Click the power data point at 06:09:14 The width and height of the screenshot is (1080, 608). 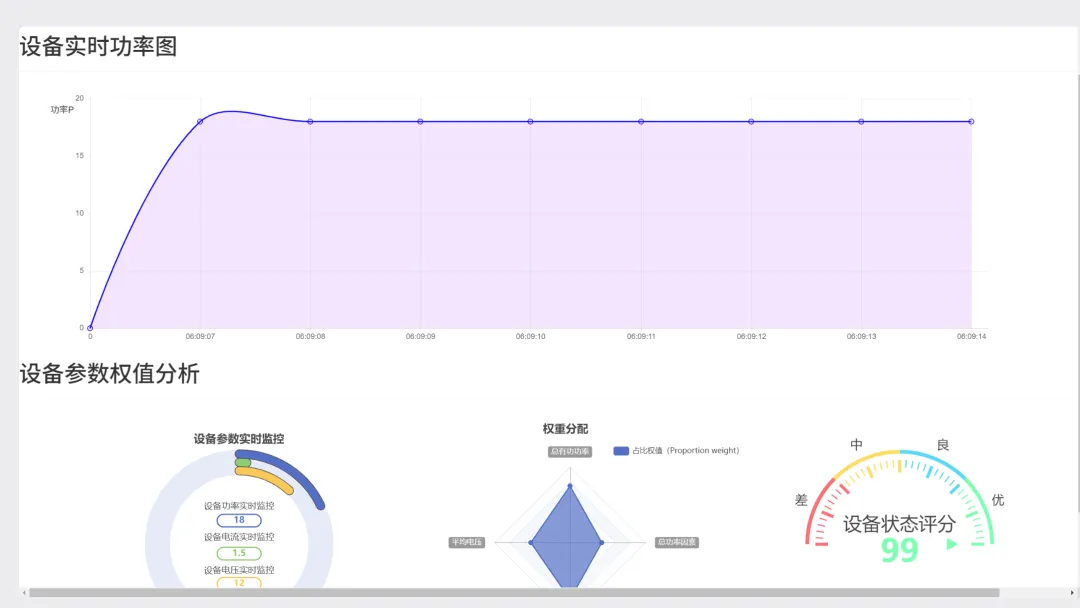pyautogui.click(x=971, y=121)
